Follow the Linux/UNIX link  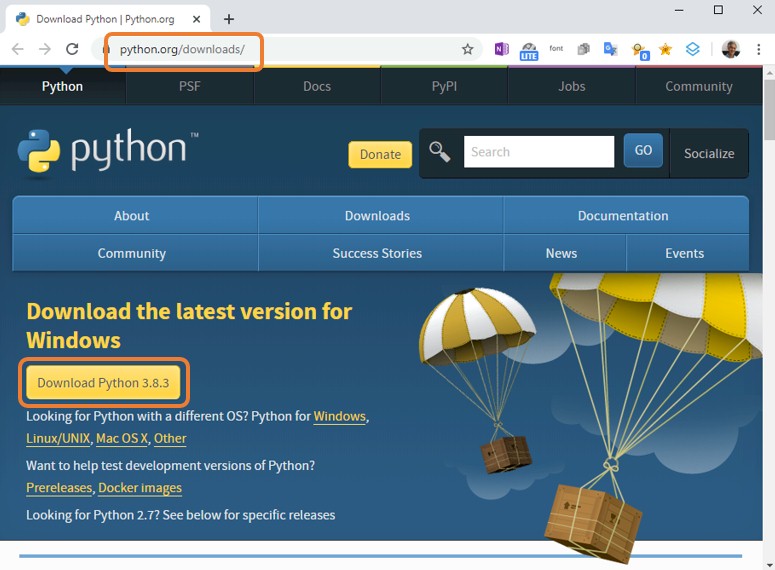[58, 438]
